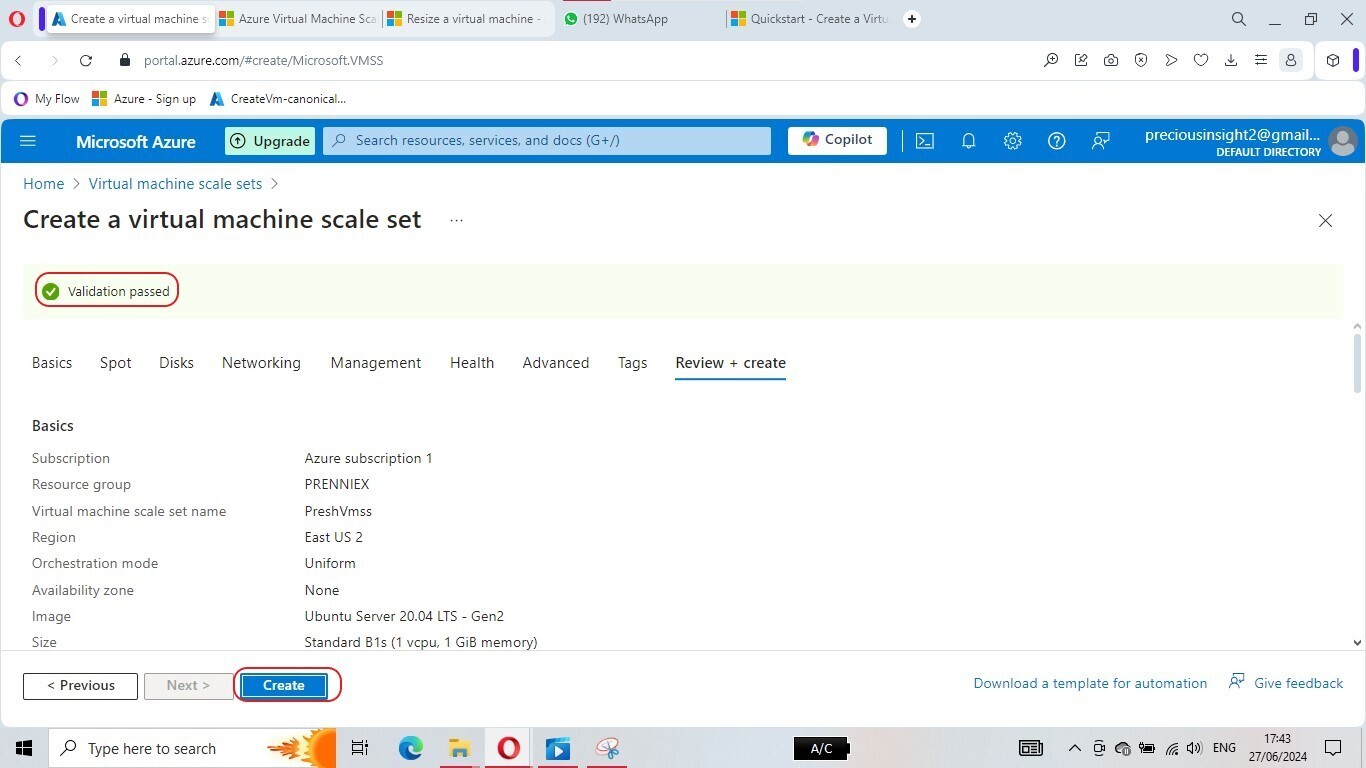The image size is (1366, 768).
Task: Launch Microsoft Edge from the taskbar
Action: pos(410,748)
